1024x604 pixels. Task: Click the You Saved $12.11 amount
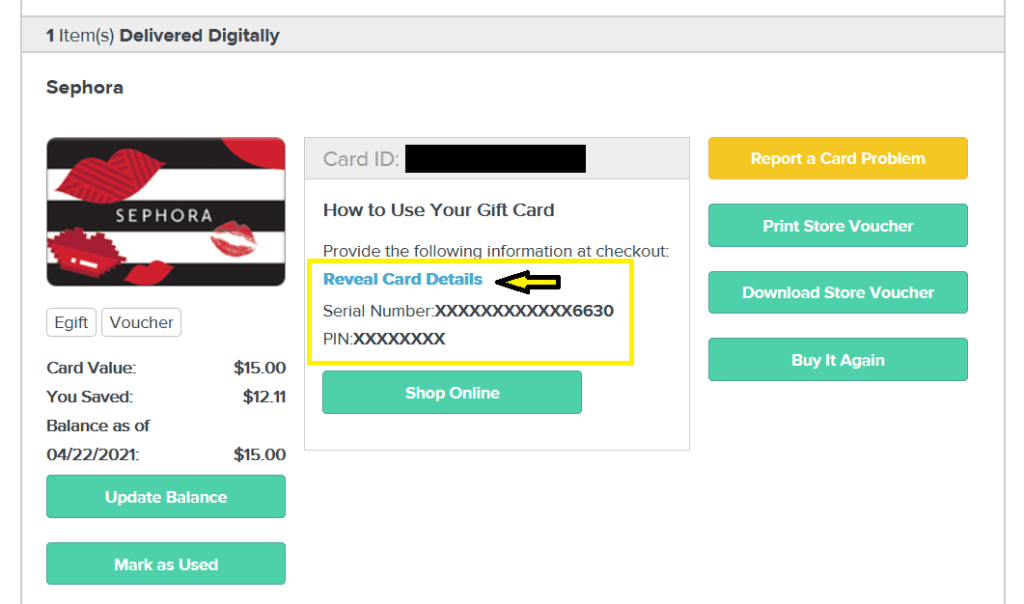click(x=264, y=397)
